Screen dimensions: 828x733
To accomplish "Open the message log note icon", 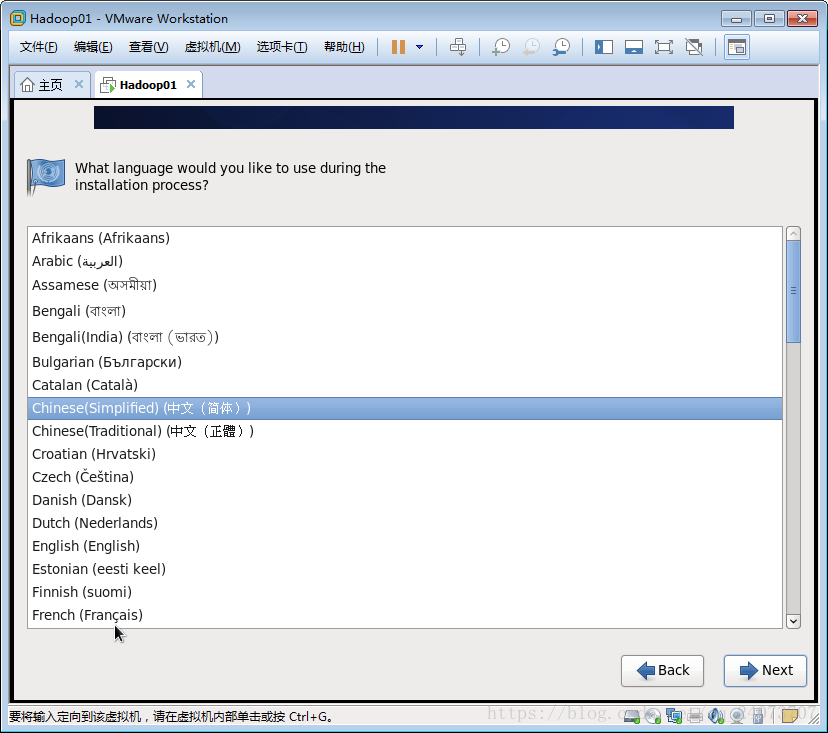I will (789, 717).
